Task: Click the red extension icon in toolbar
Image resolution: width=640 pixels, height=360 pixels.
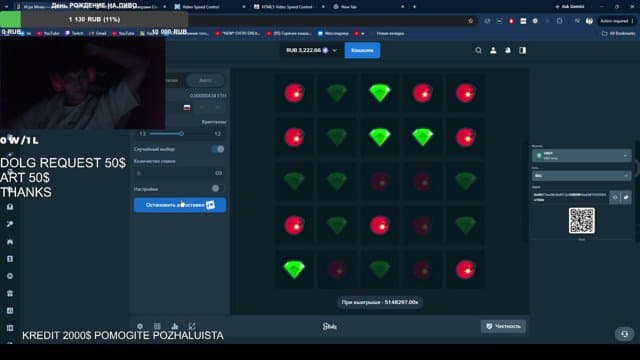Action: click(x=511, y=21)
